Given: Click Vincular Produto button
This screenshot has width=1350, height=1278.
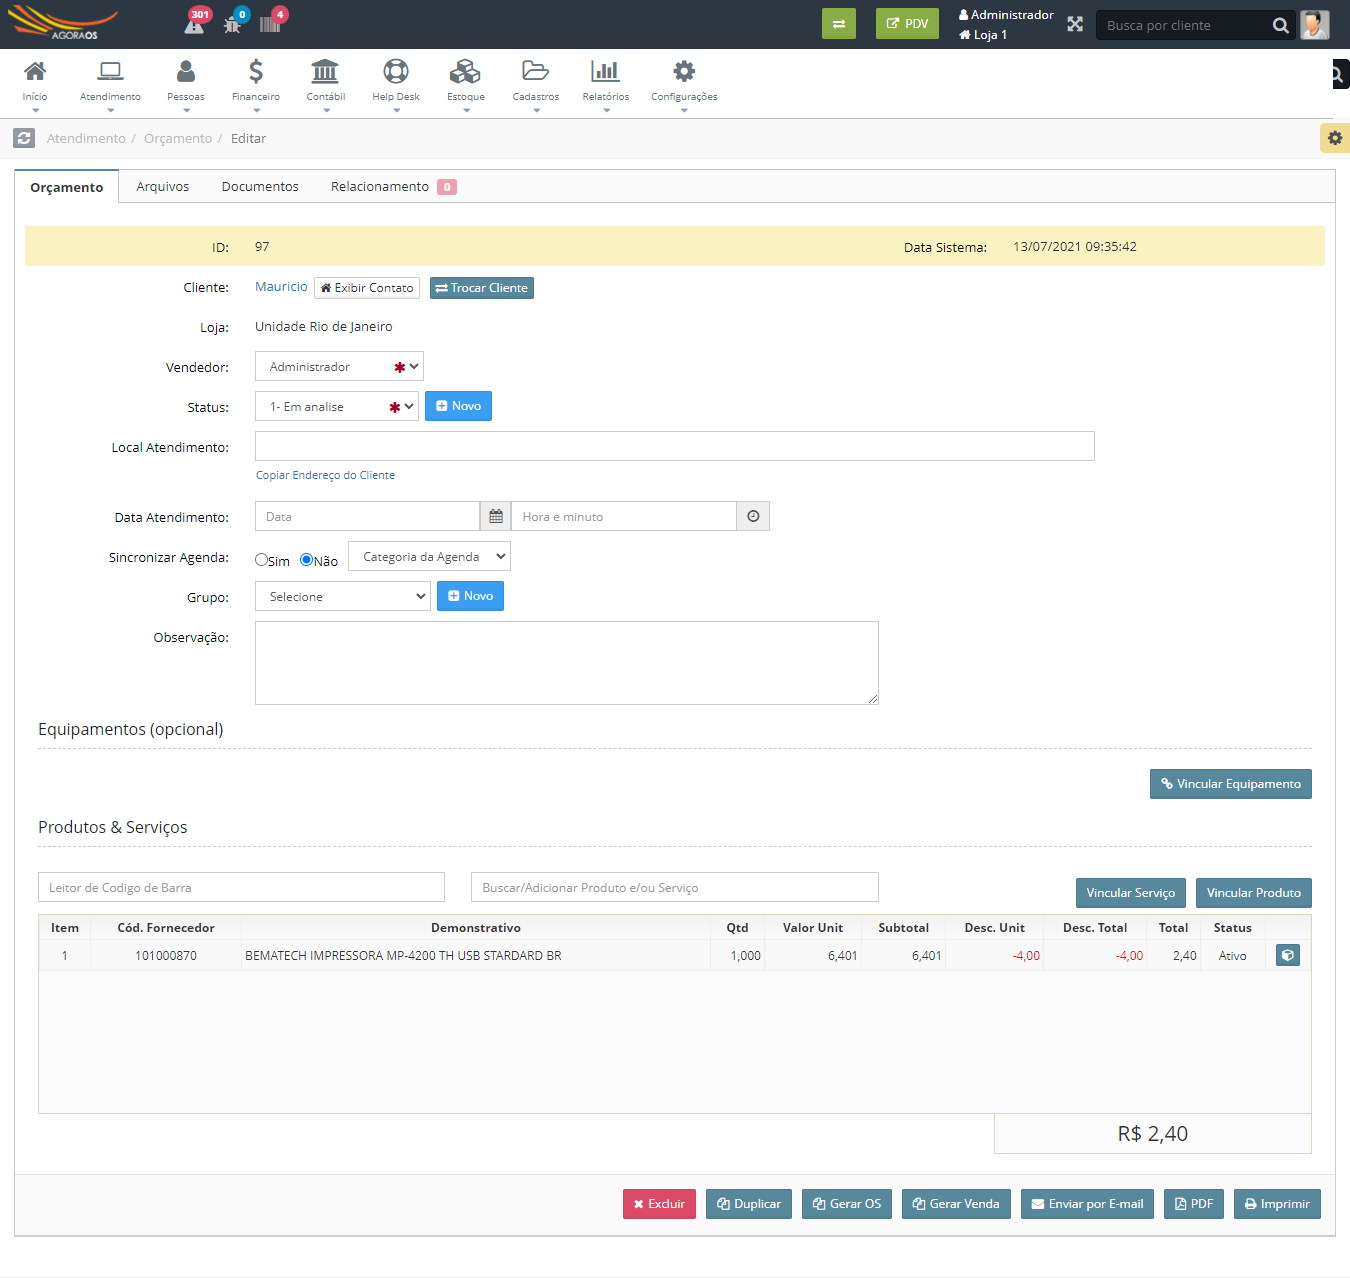Looking at the screenshot, I should click(1254, 893).
